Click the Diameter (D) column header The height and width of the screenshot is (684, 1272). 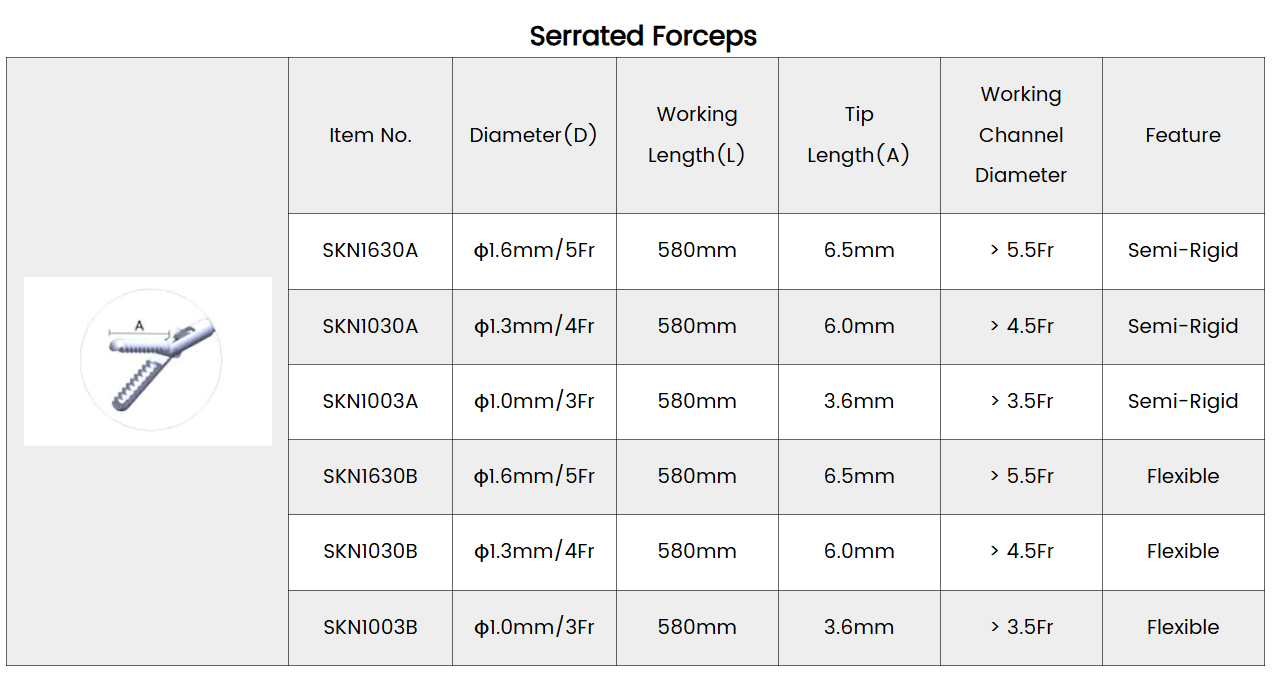[534, 135]
